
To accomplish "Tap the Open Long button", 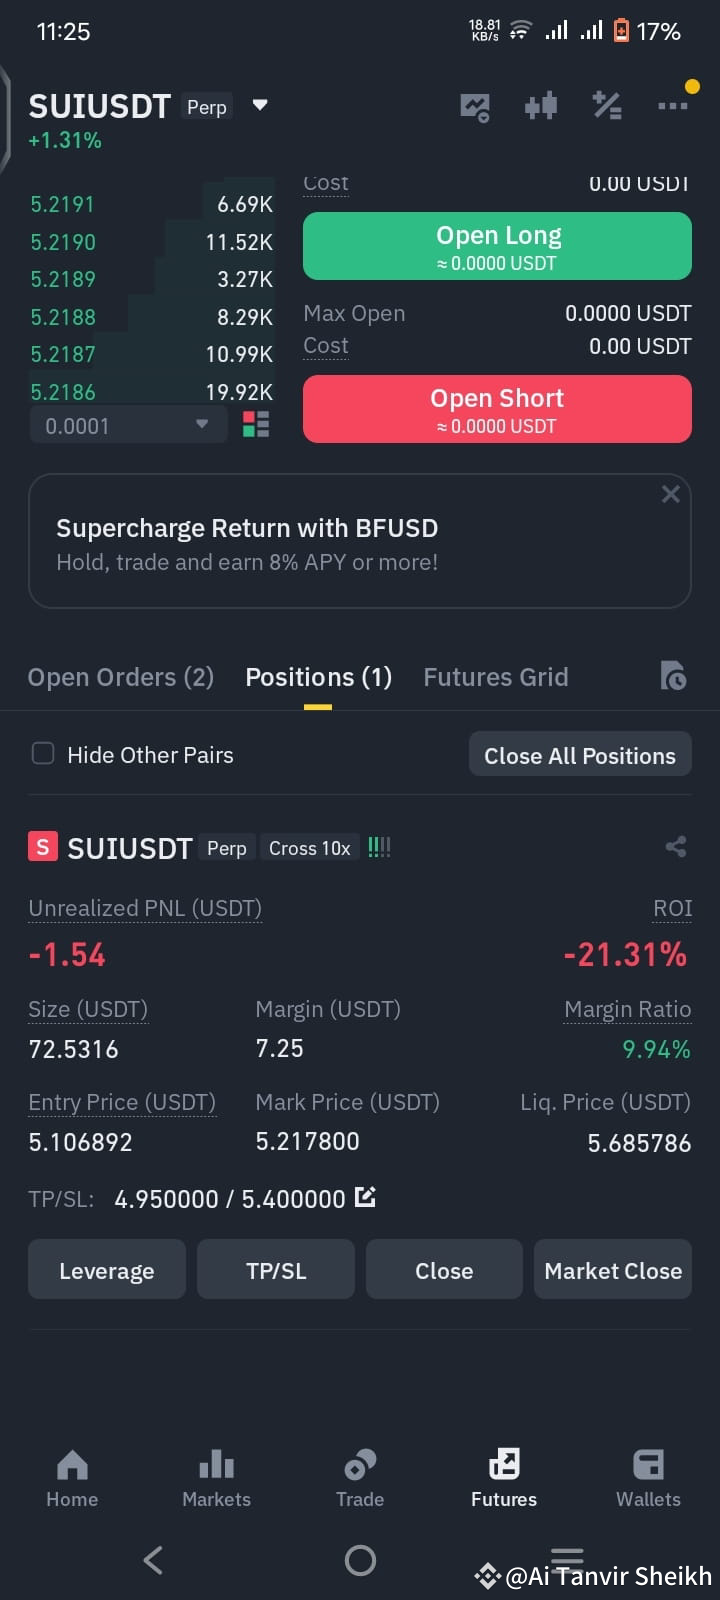I will (x=497, y=246).
